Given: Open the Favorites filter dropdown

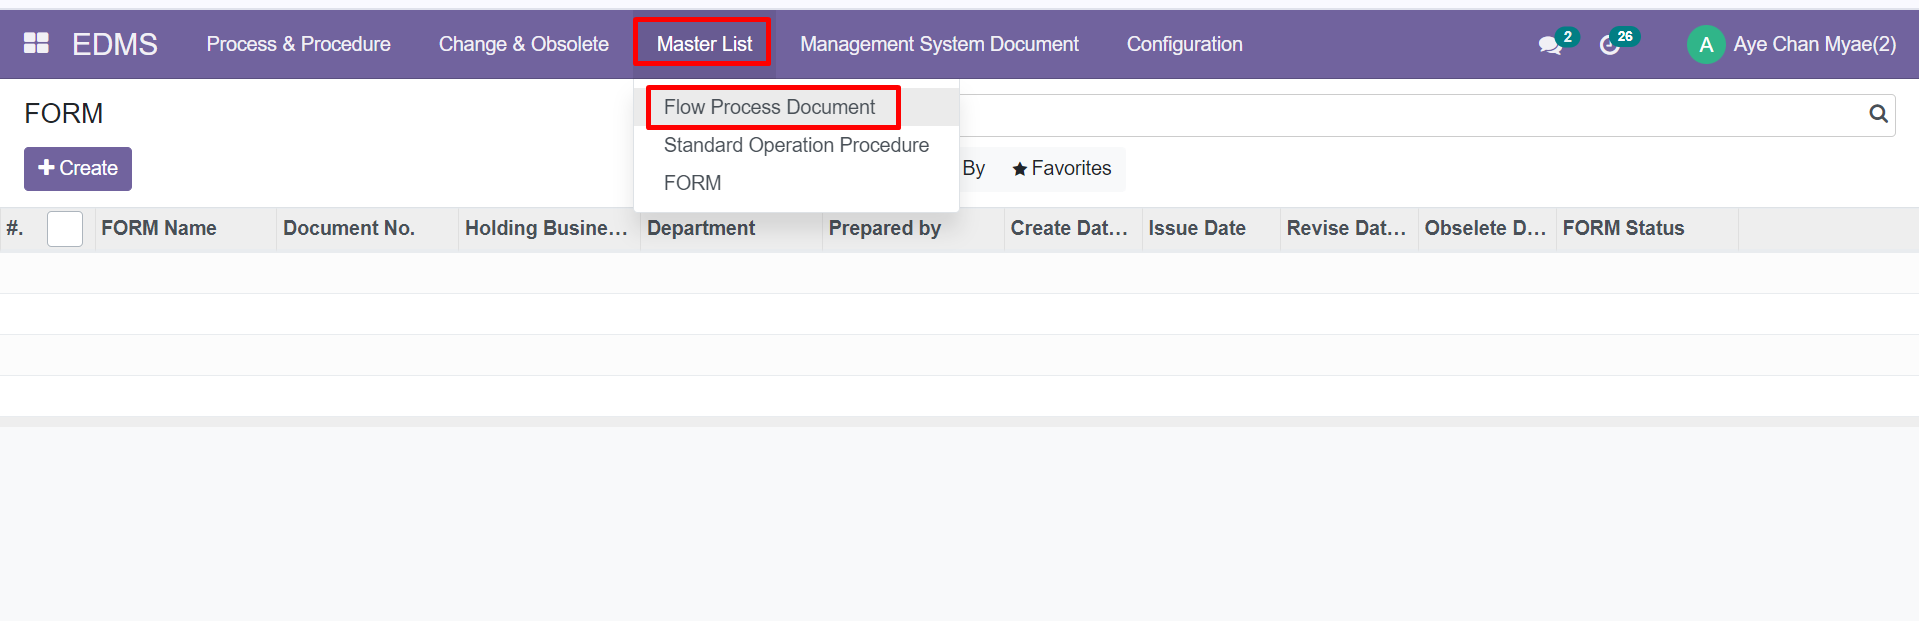Looking at the screenshot, I should tap(1061, 168).
